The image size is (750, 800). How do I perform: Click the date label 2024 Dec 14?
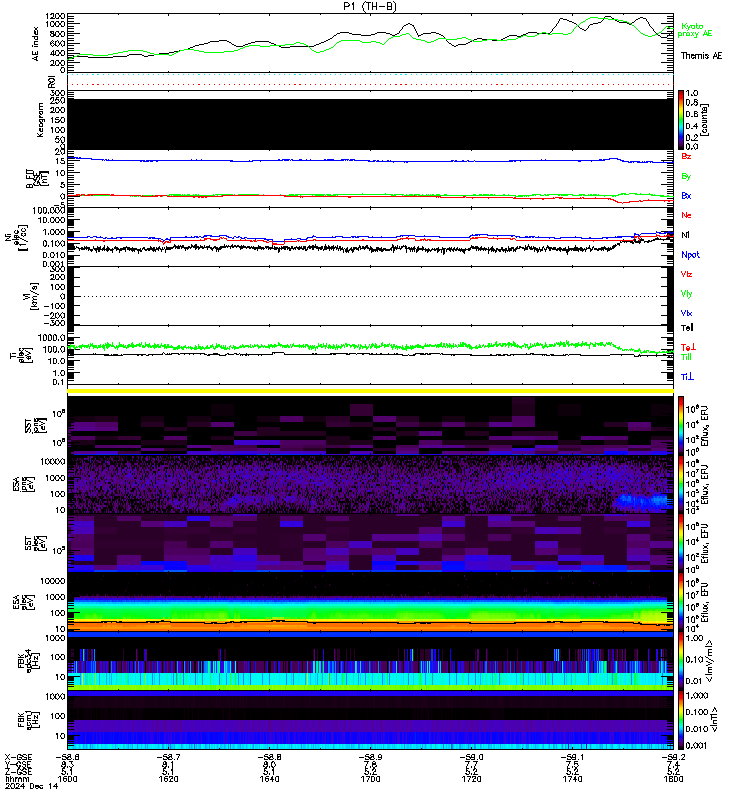click(32, 786)
